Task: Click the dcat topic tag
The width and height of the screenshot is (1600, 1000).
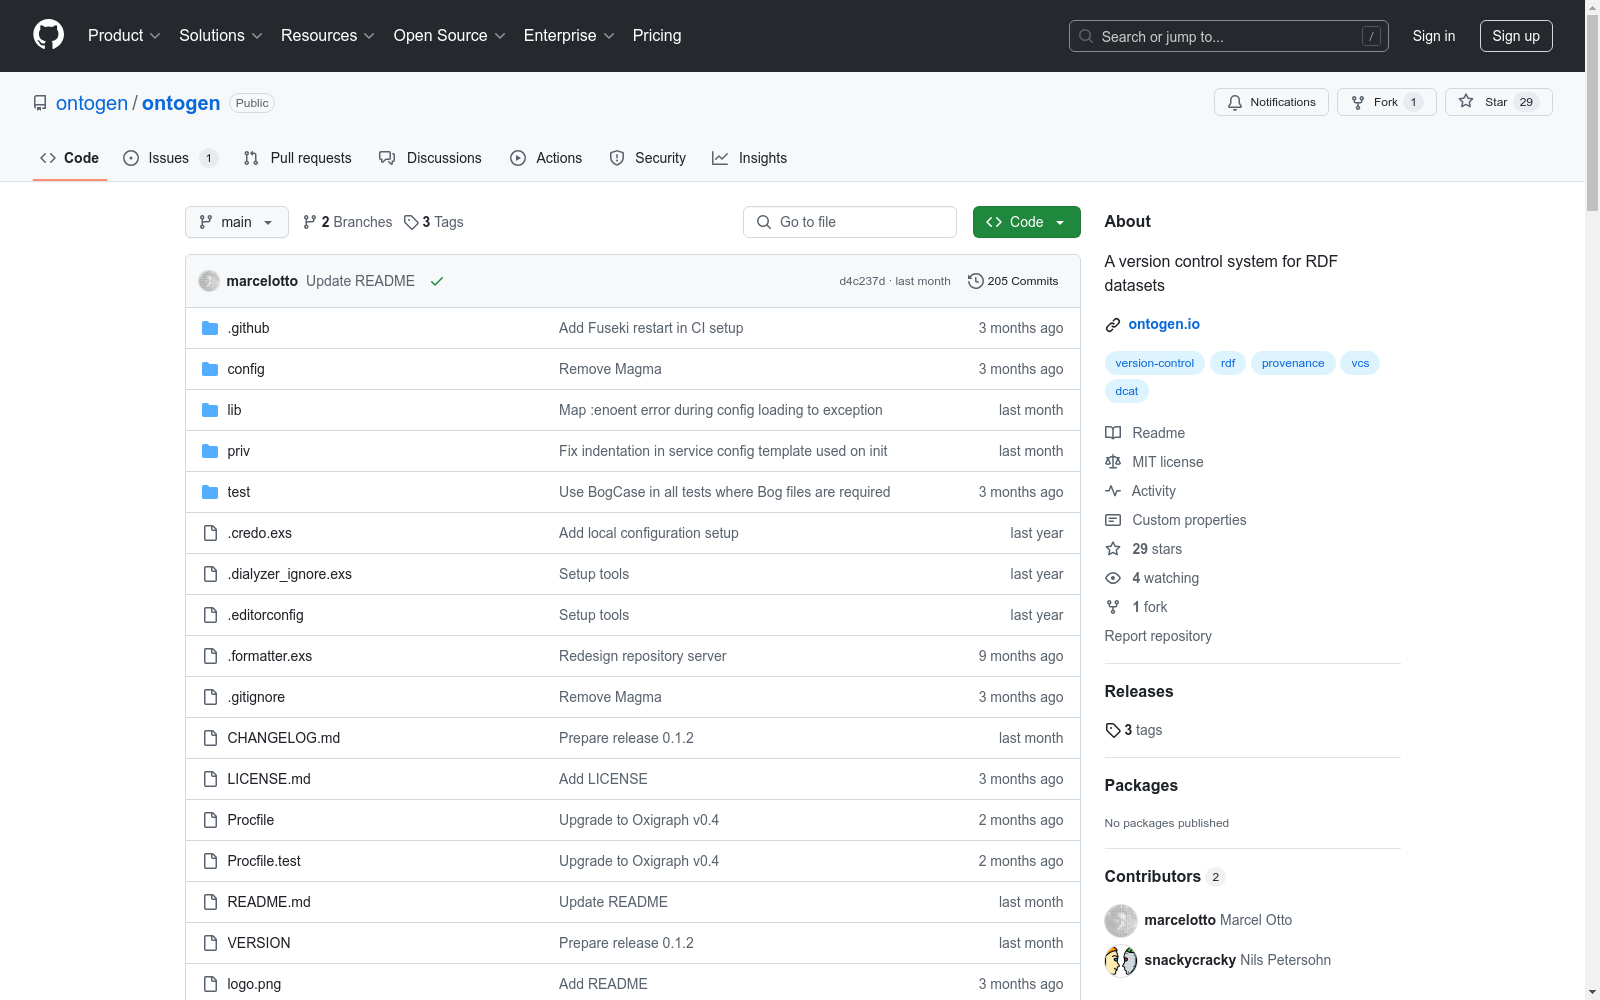Action: [x=1127, y=391]
